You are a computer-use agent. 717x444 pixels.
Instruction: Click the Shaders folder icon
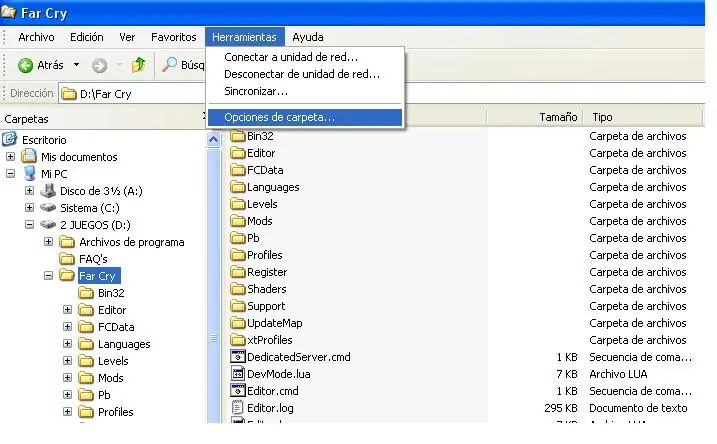point(238,289)
